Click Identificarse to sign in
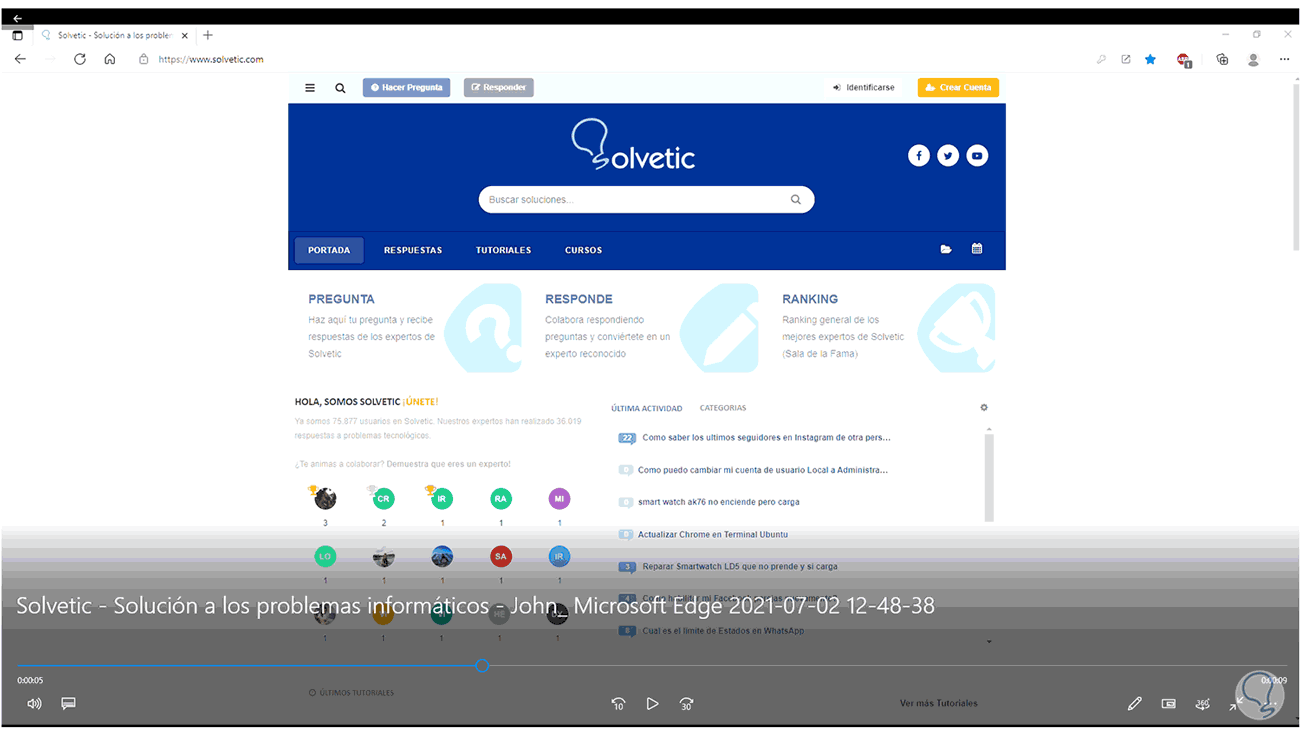This screenshot has width=1300, height=733. (864, 88)
